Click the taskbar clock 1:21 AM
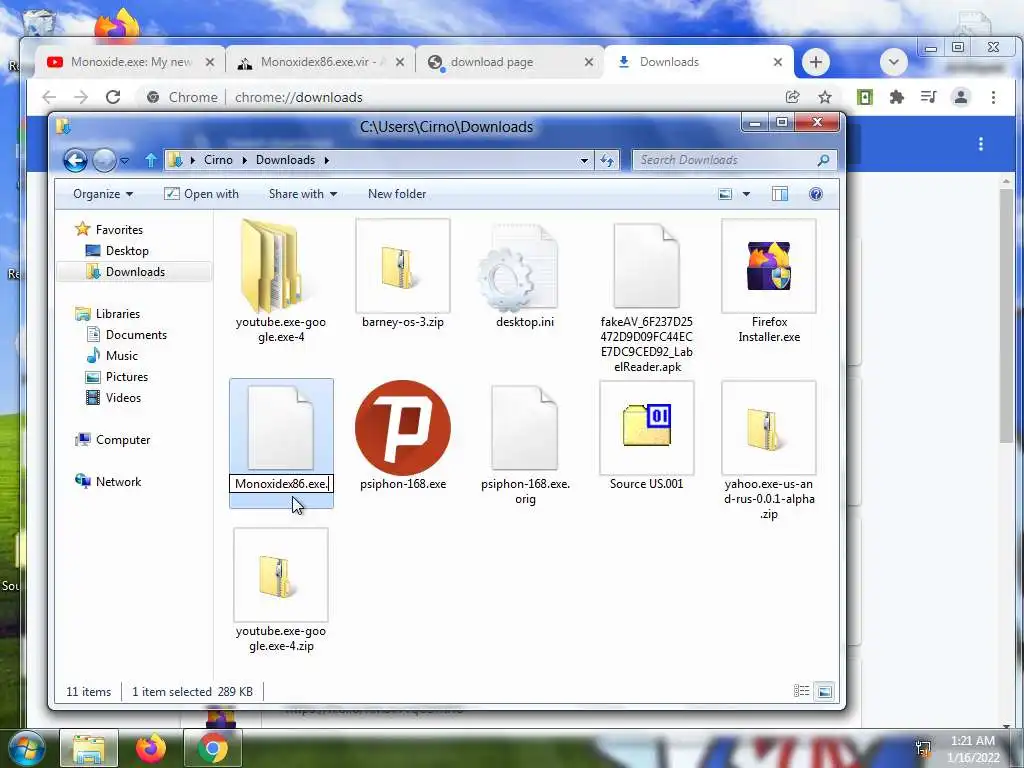 (973, 741)
